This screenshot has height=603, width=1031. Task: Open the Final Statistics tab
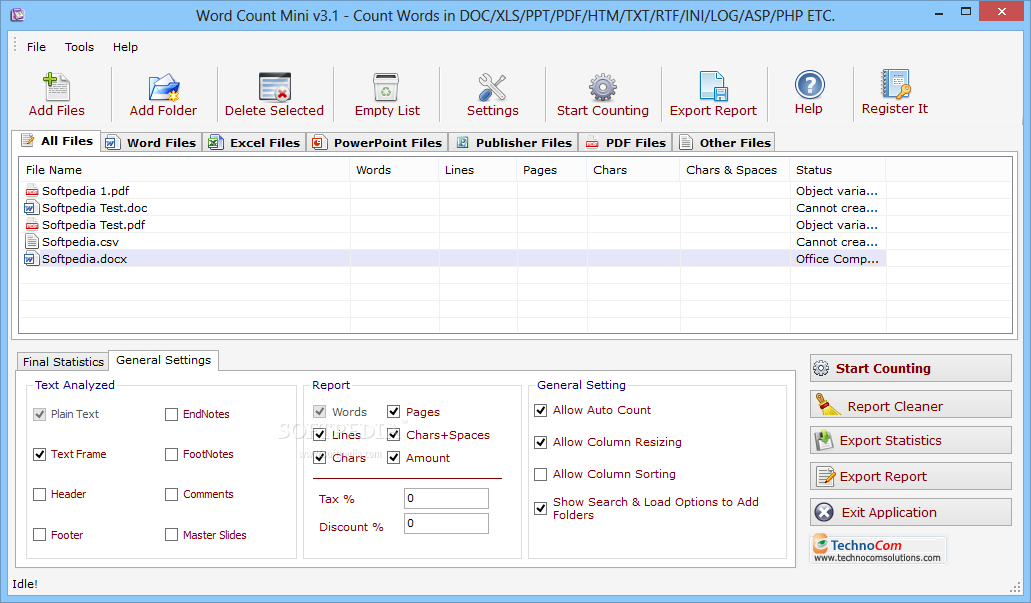pyautogui.click(x=63, y=362)
